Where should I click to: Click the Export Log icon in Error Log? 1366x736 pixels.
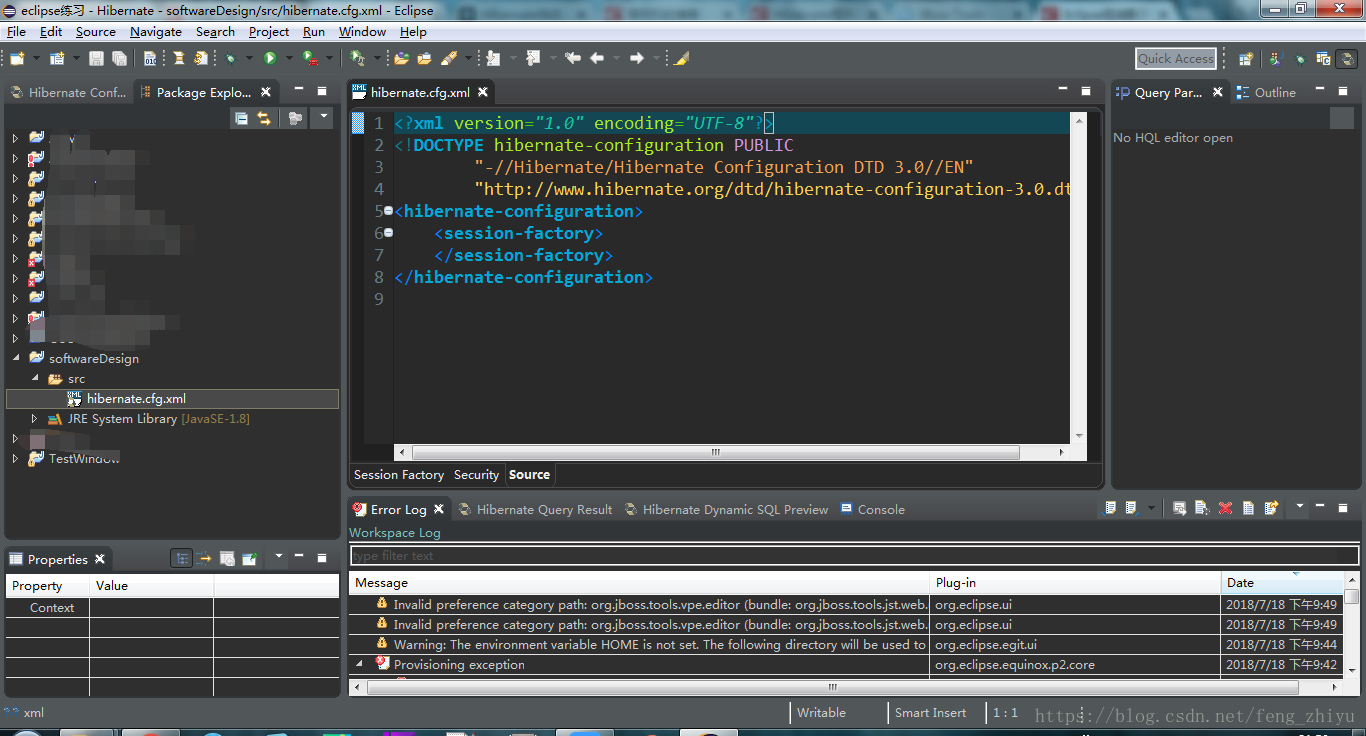coord(1109,508)
